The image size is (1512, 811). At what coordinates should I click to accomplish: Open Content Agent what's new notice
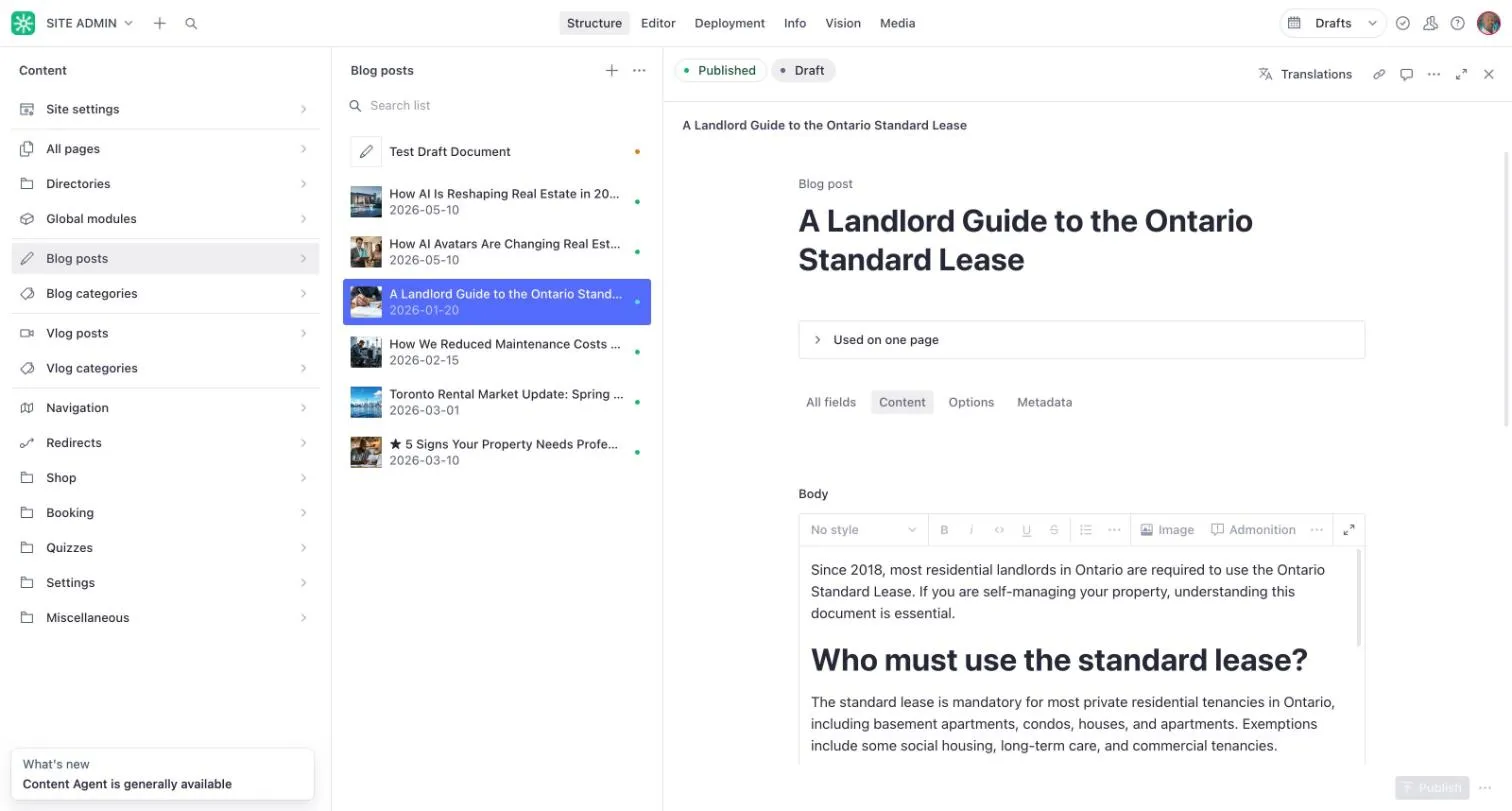click(162, 774)
